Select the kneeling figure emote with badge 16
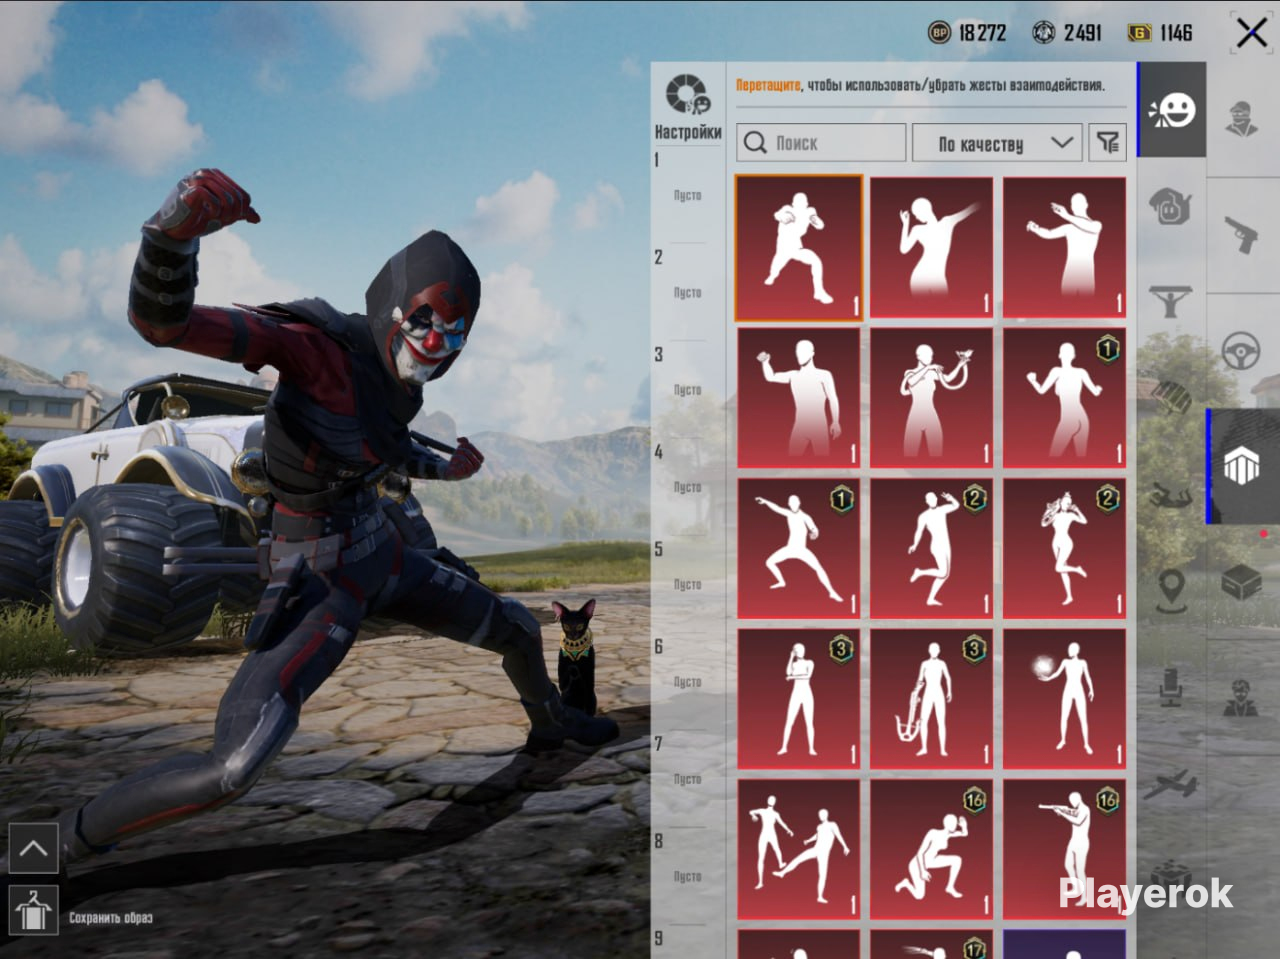Screen dimensions: 1280x959 point(931,850)
